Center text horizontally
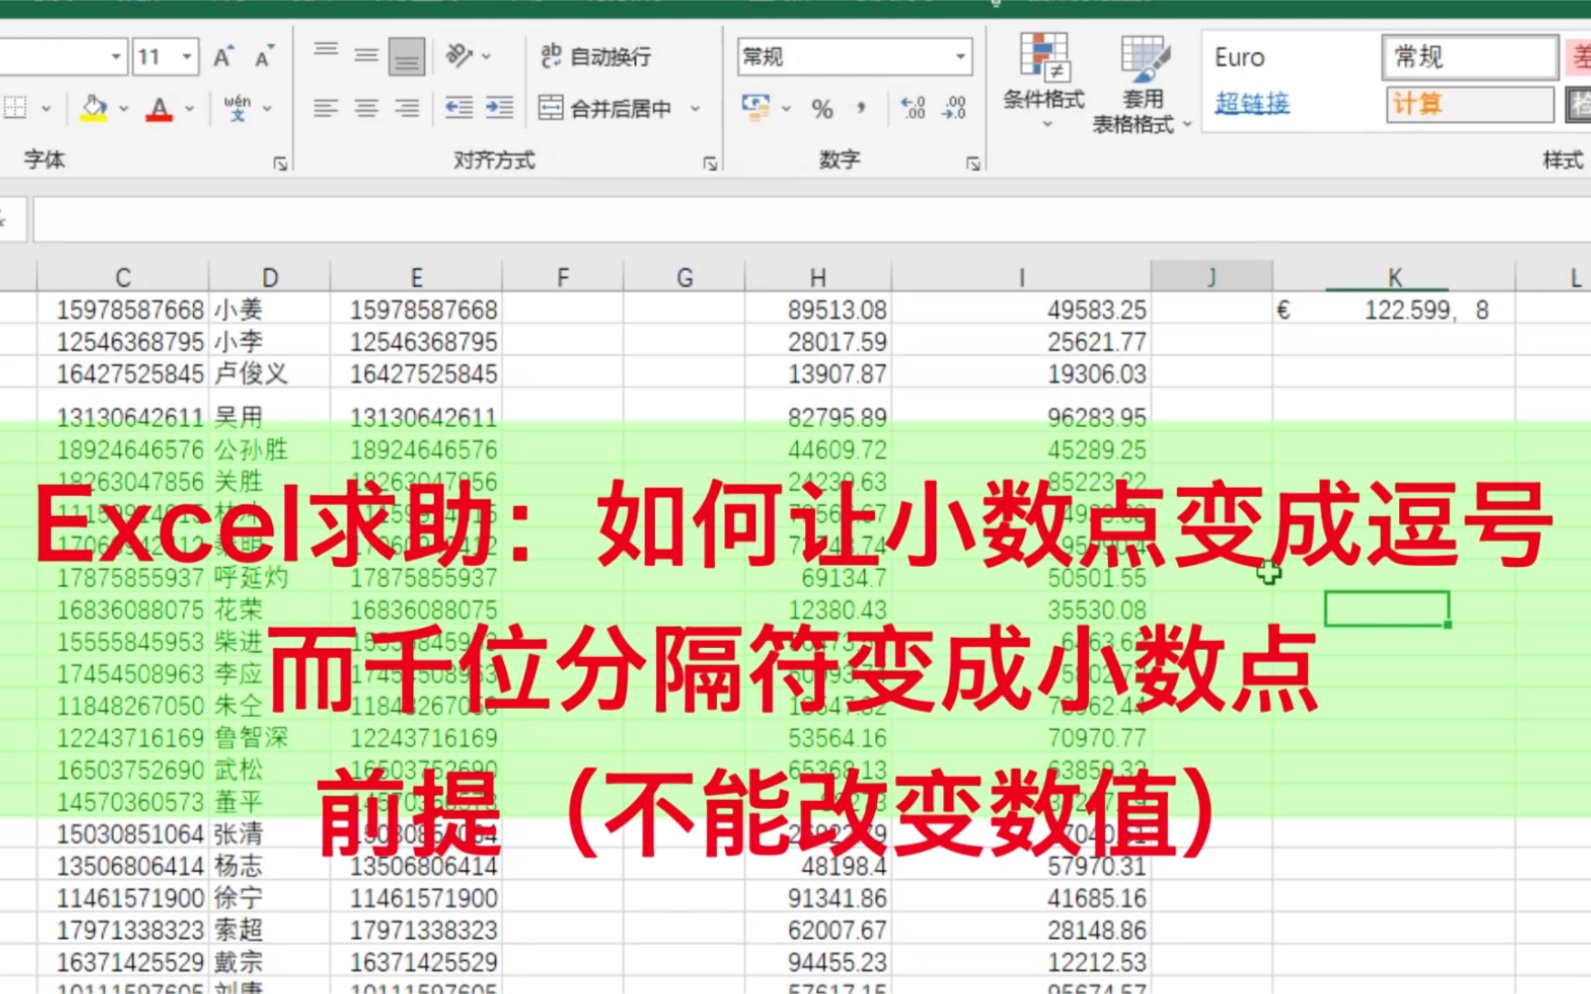The width and height of the screenshot is (1591, 994). 366,108
